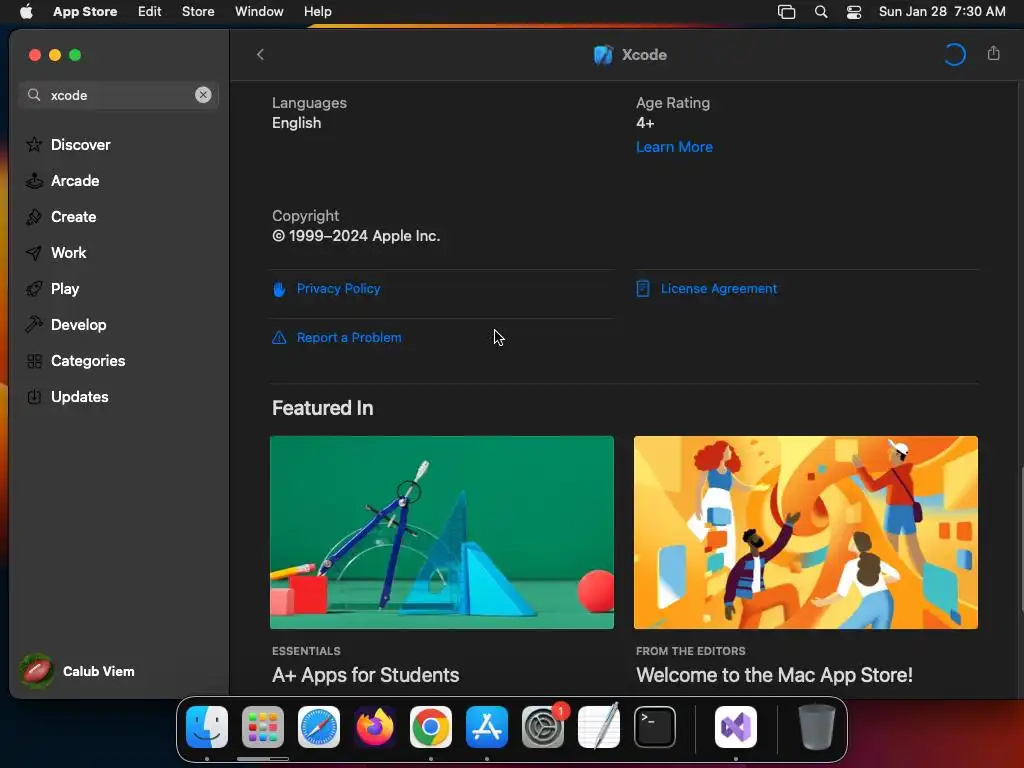Click Stage Manager icon in menu bar
This screenshot has width=1024, height=768.
click(786, 12)
